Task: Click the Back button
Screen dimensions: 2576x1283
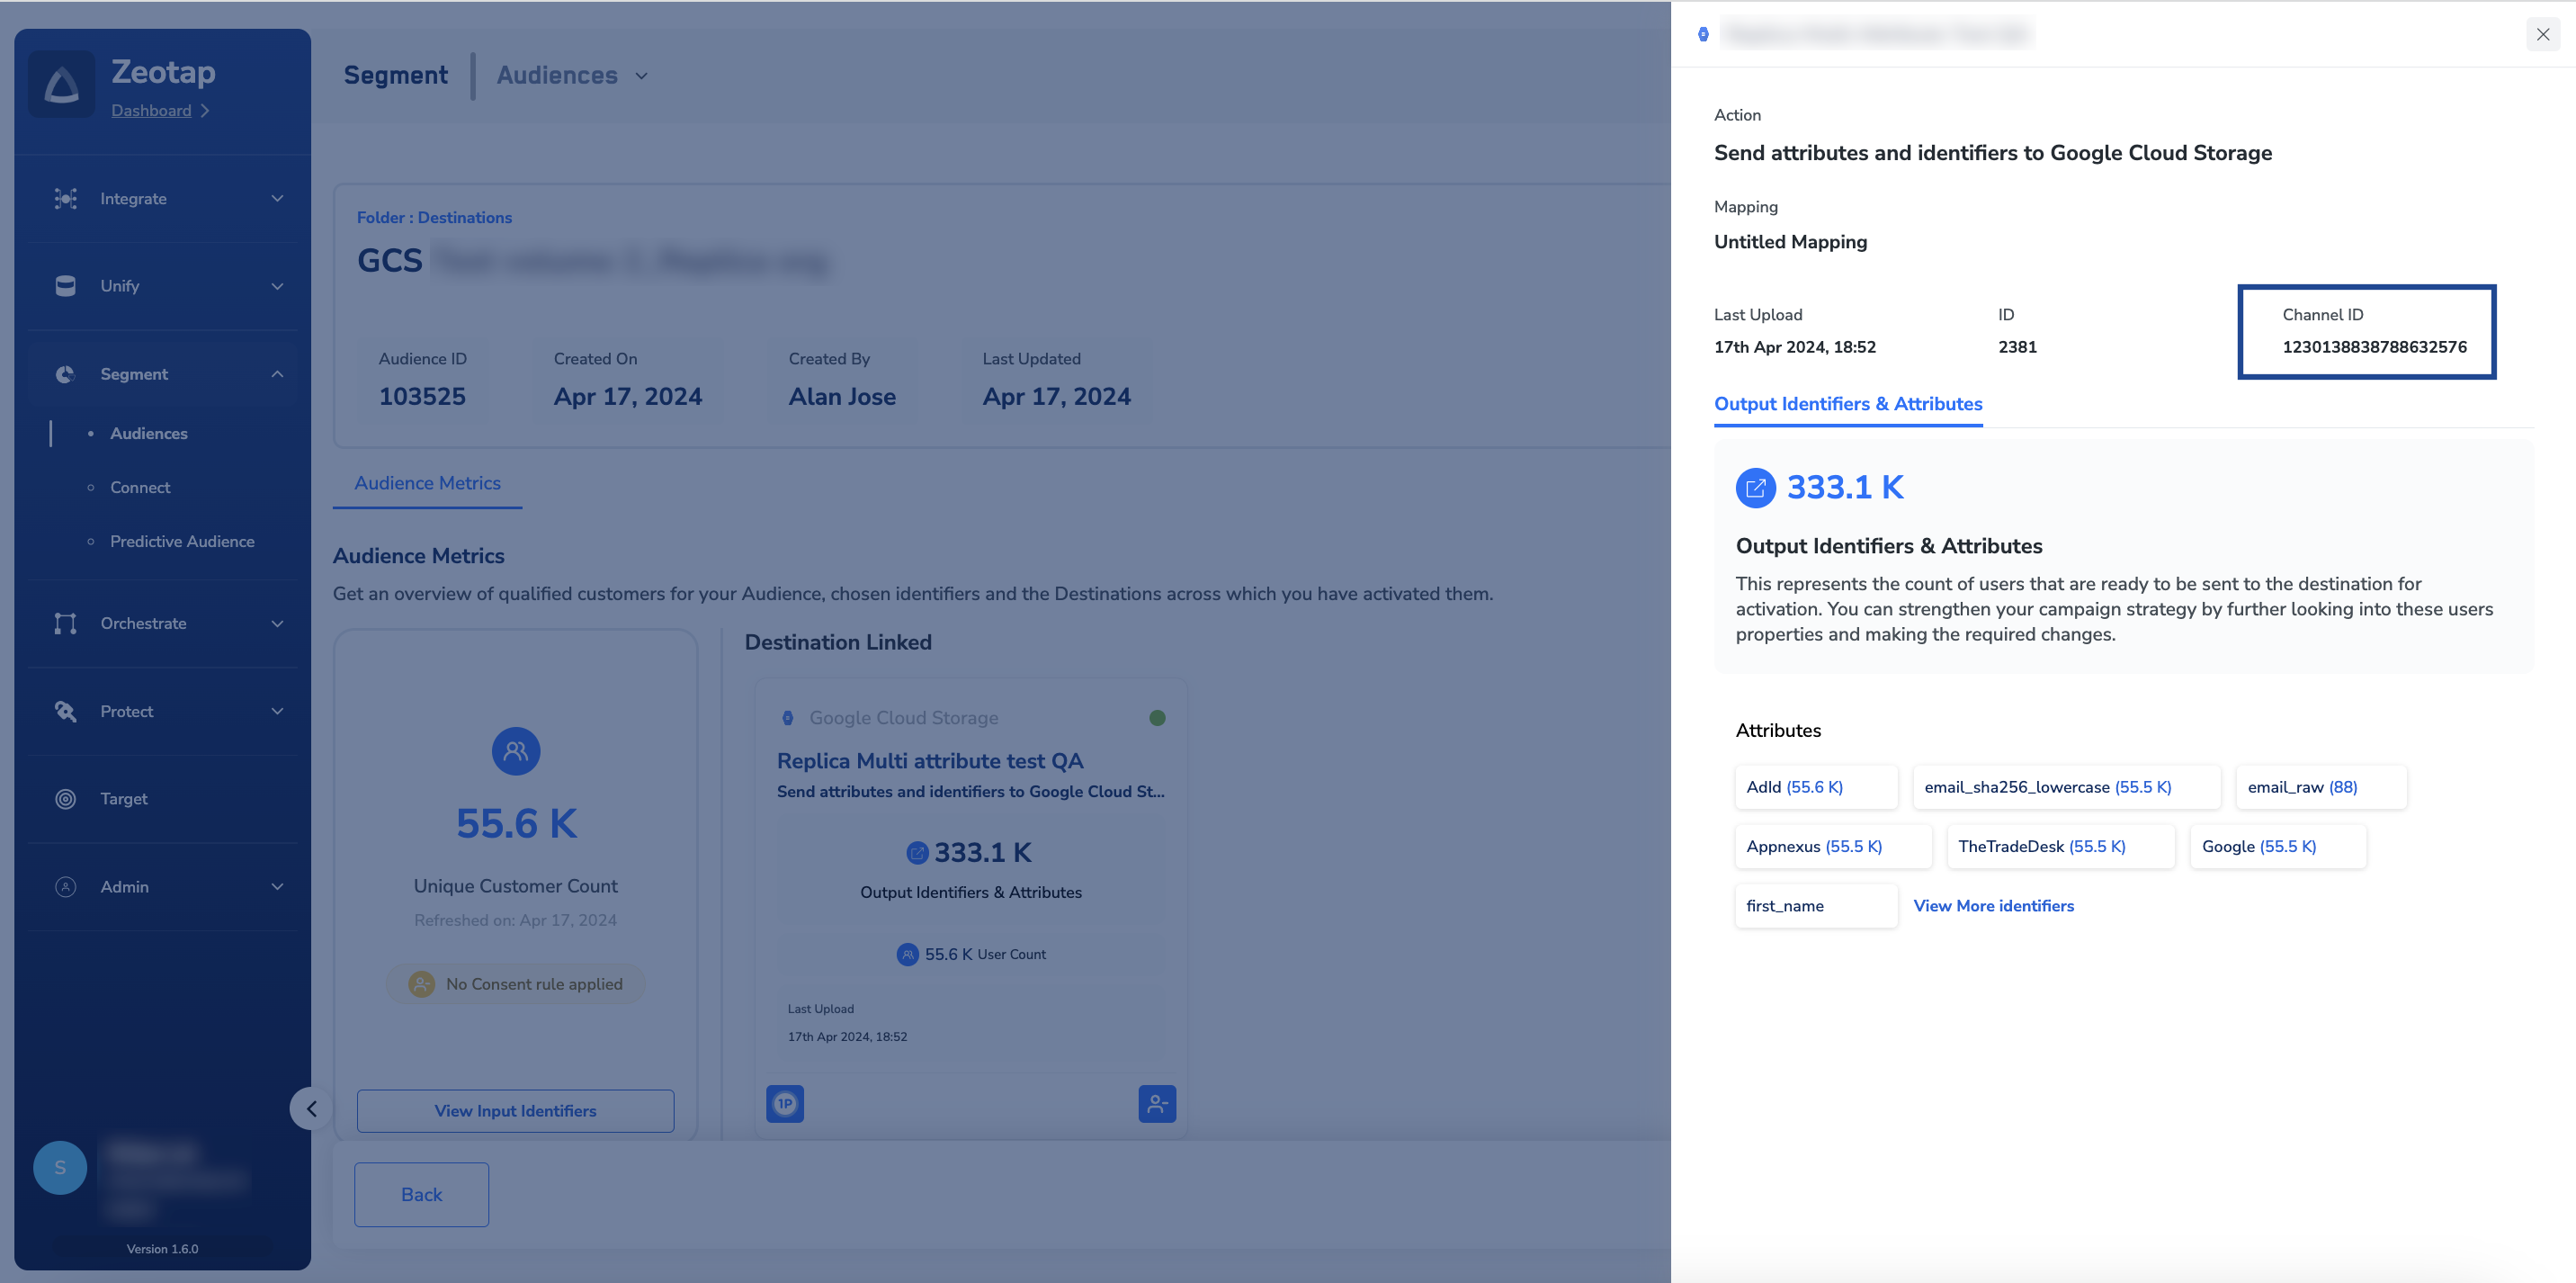Action: pyautogui.click(x=421, y=1195)
